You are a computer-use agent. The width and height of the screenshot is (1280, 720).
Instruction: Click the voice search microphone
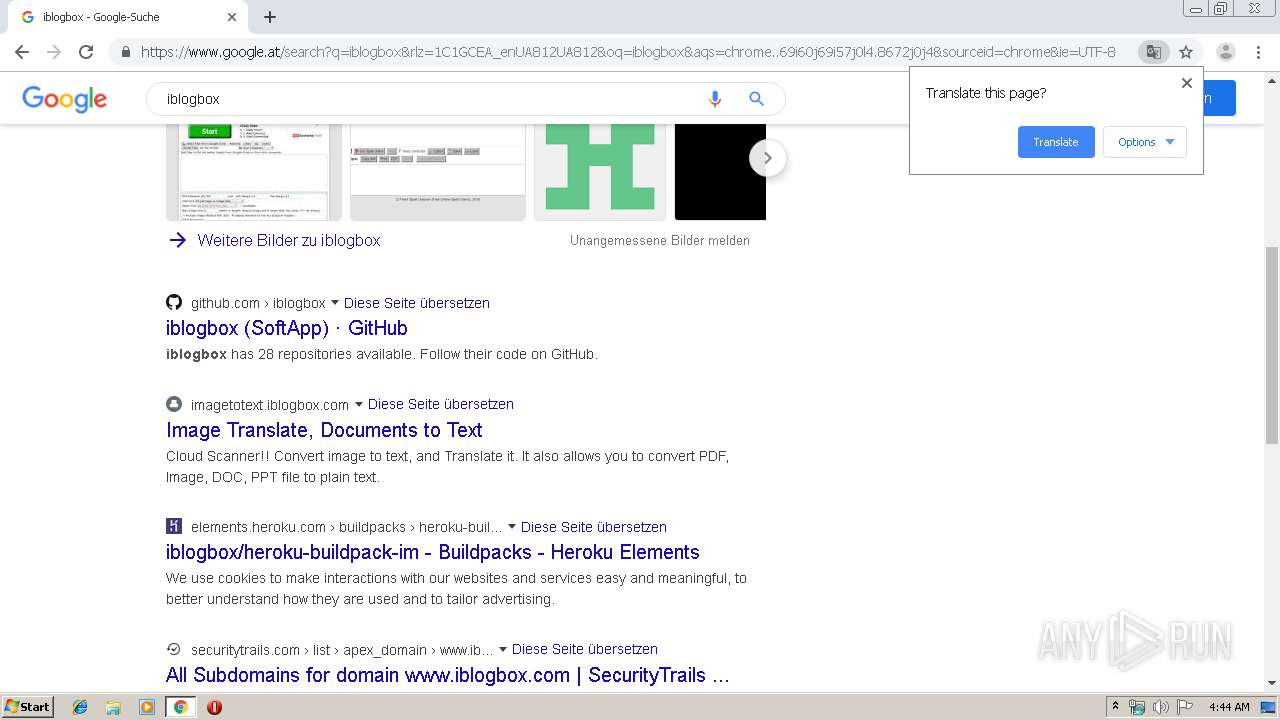point(714,99)
